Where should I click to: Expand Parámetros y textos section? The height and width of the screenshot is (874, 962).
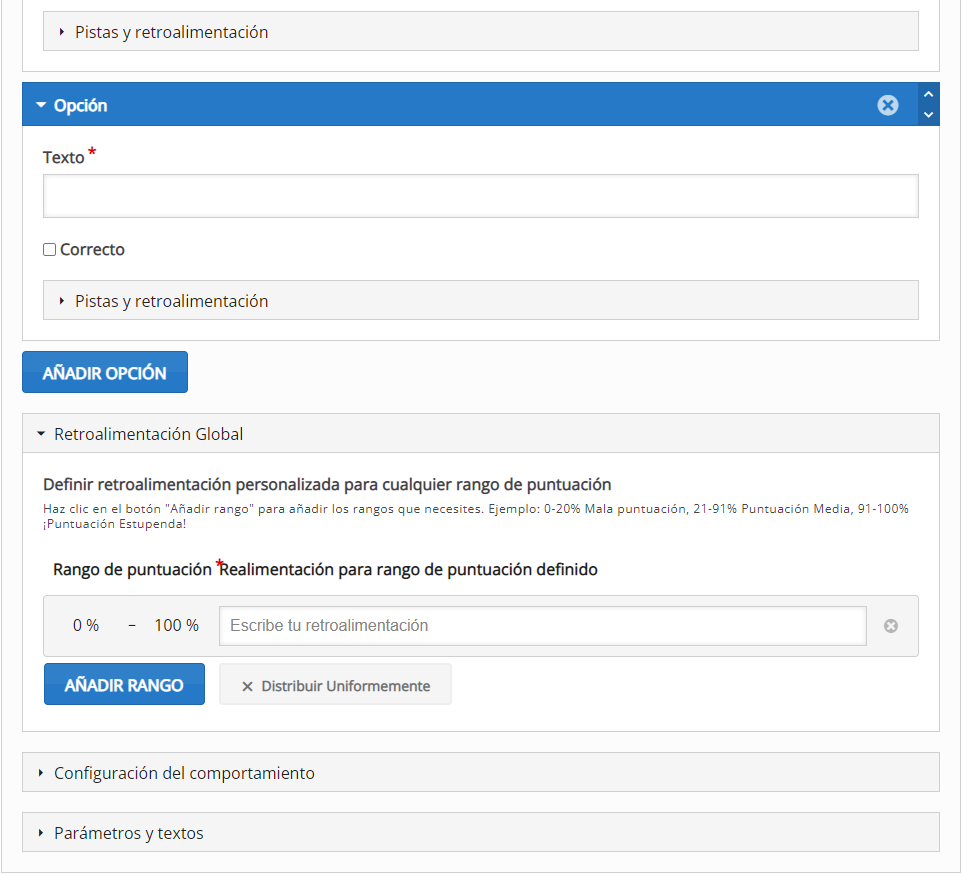[480, 832]
